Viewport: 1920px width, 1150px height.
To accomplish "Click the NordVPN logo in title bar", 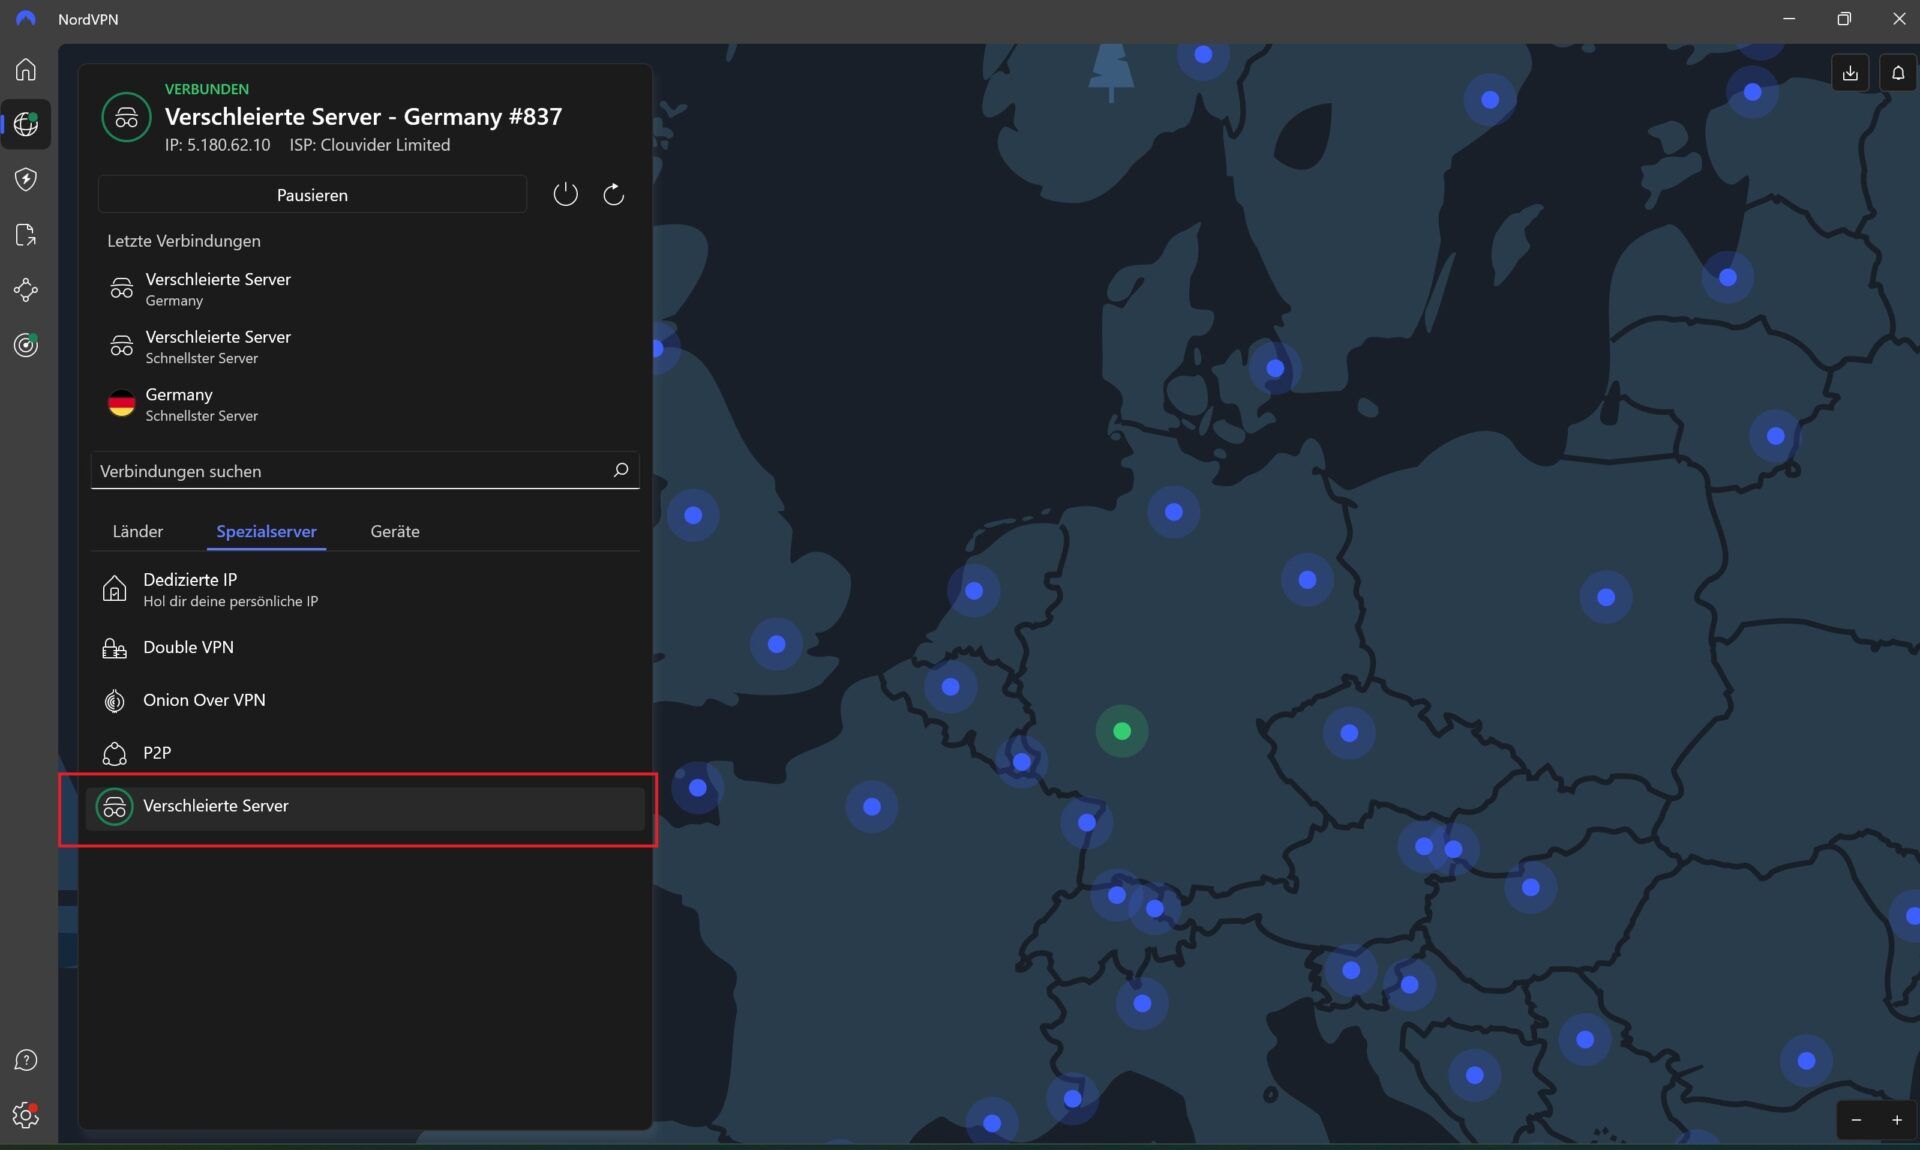I will [26, 19].
